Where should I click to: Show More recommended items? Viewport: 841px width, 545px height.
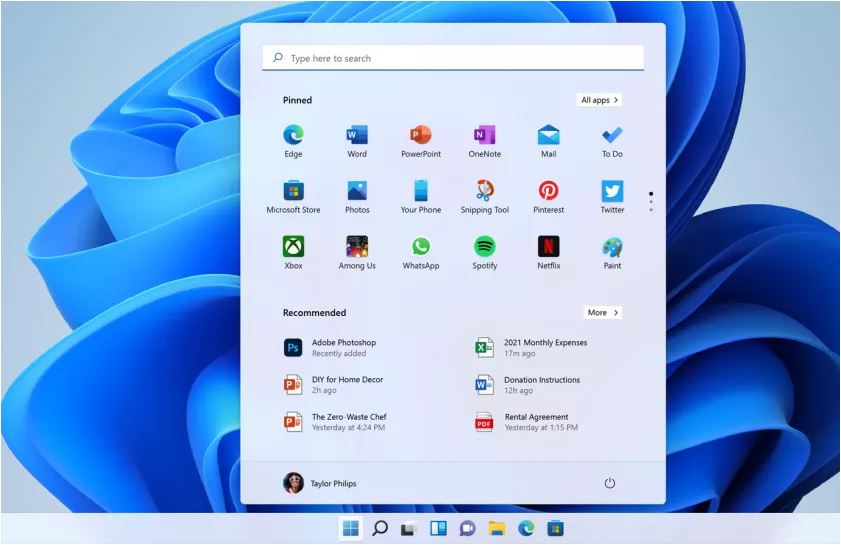click(x=603, y=312)
